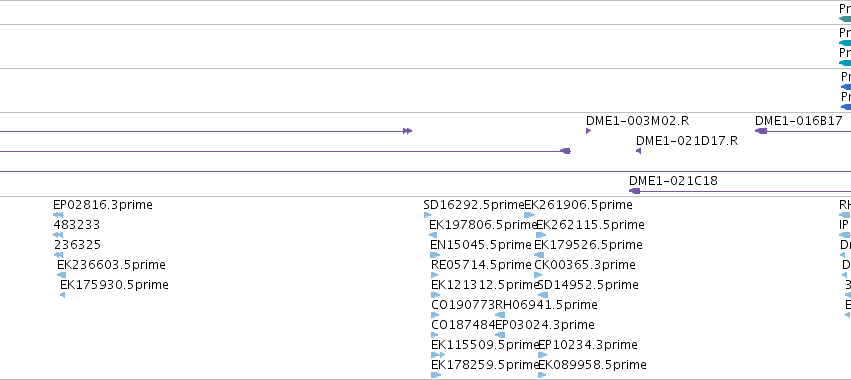Select the DME1-016B17 feature label
The width and height of the screenshot is (851, 380).
coord(798,121)
